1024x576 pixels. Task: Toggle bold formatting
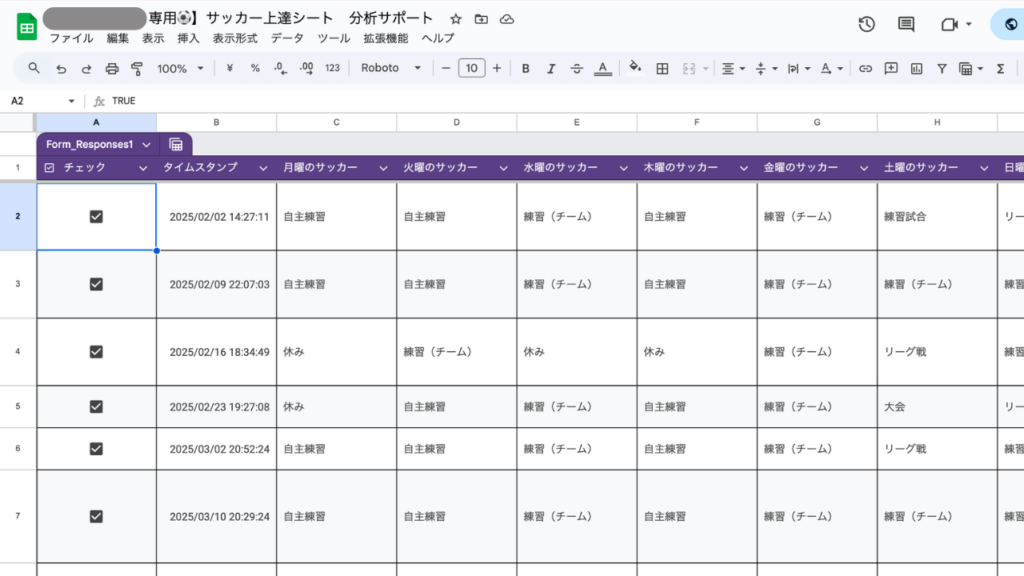point(526,69)
